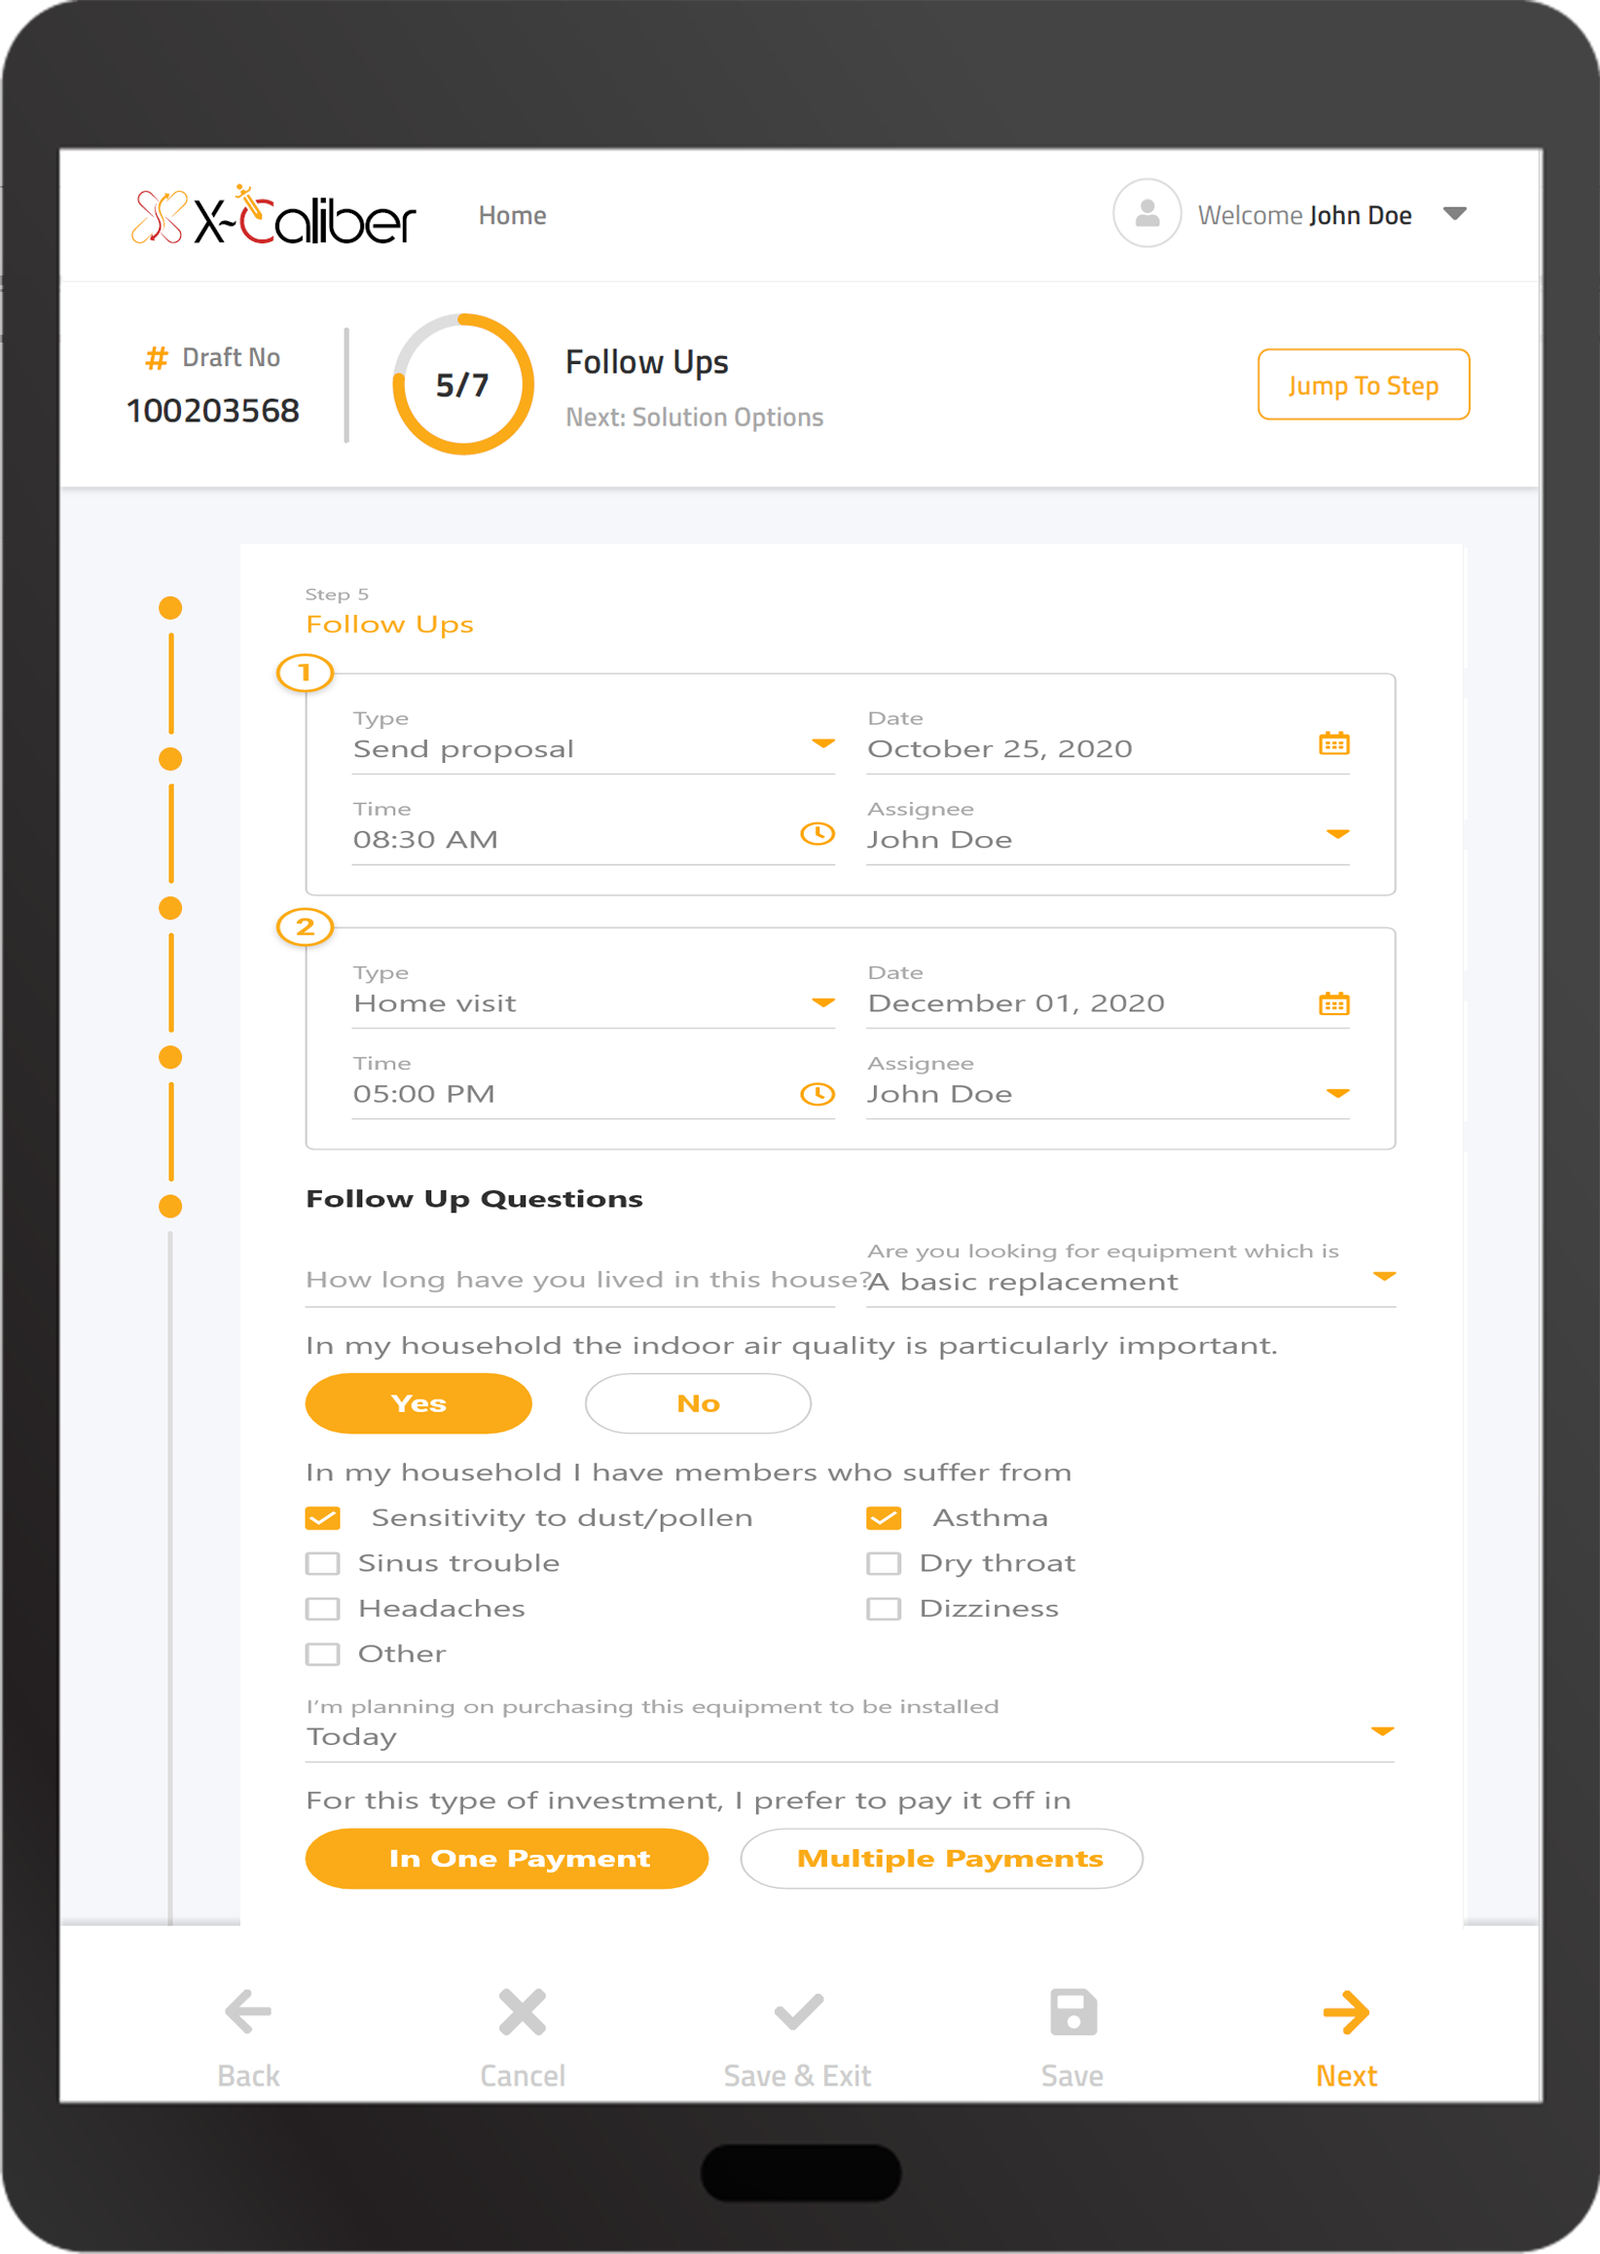This screenshot has width=1600, height=2254.
Task: Expand the installation timing Today dropdown
Action: click(x=1381, y=1731)
